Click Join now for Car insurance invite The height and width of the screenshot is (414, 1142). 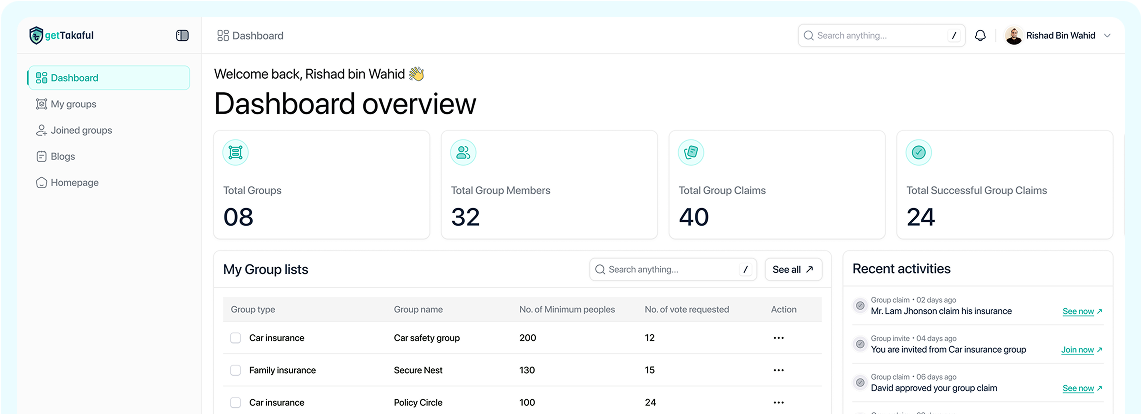click(x=1082, y=350)
